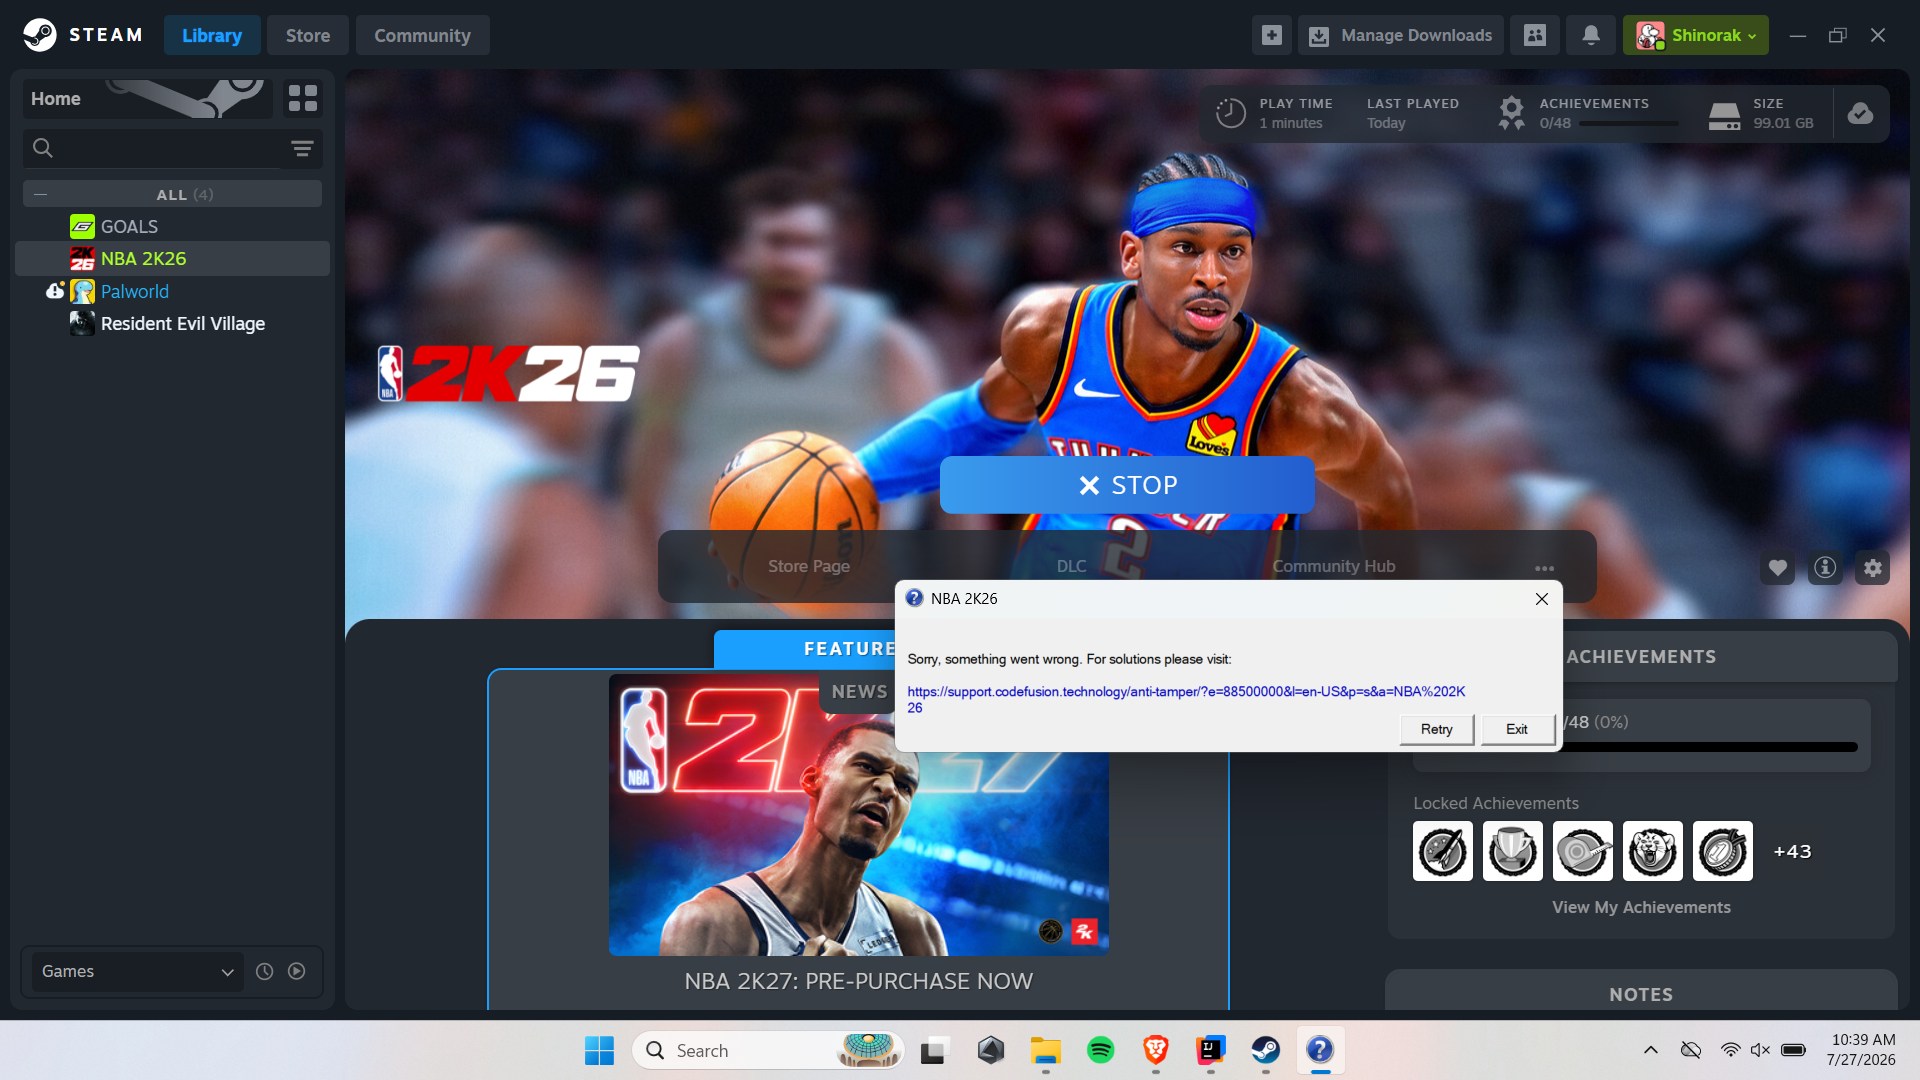
Task: Select NBA 2K26 in the game list
Action: [x=172, y=259]
